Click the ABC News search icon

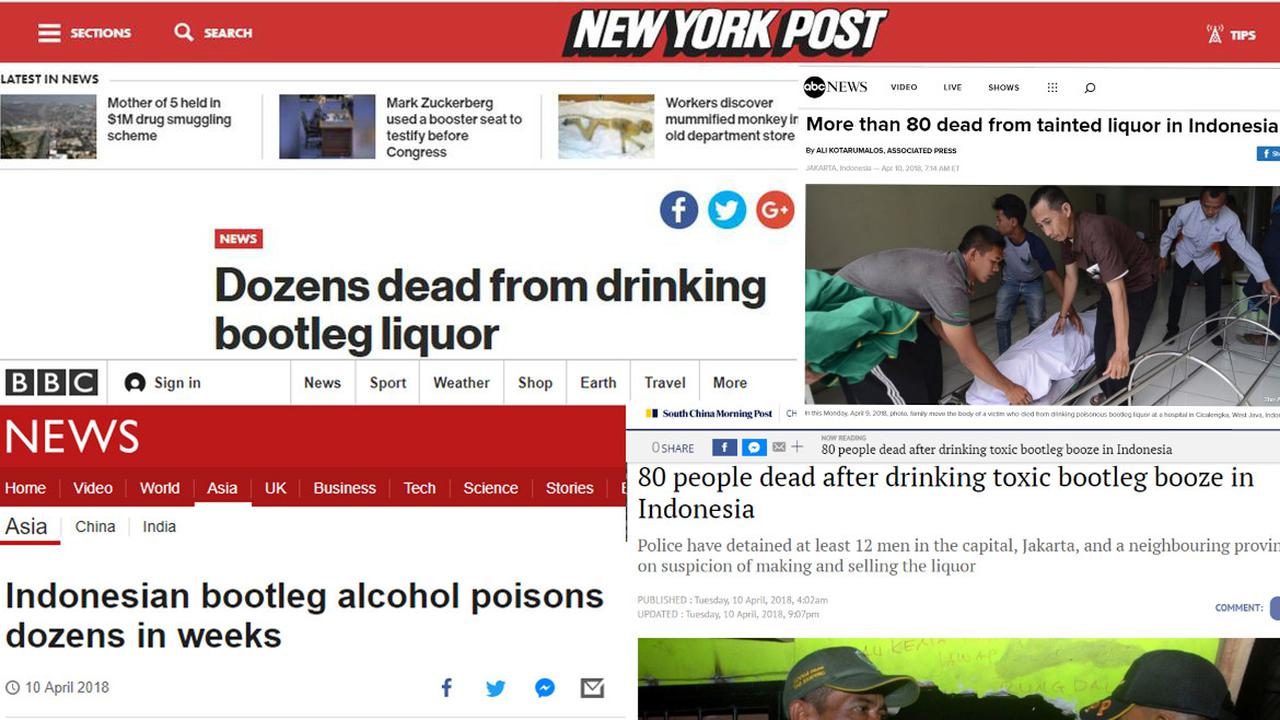[x=1090, y=88]
